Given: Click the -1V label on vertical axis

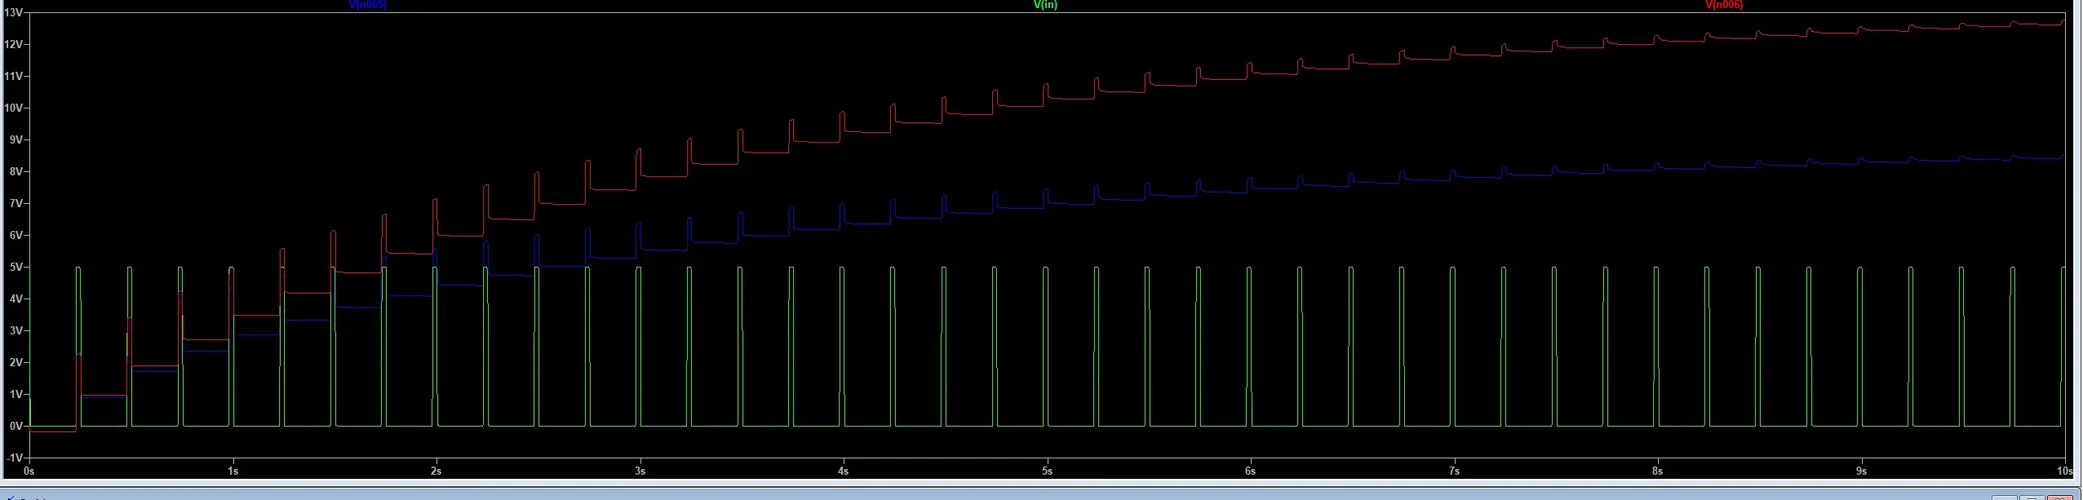Looking at the screenshot, I should coord(14,458).
